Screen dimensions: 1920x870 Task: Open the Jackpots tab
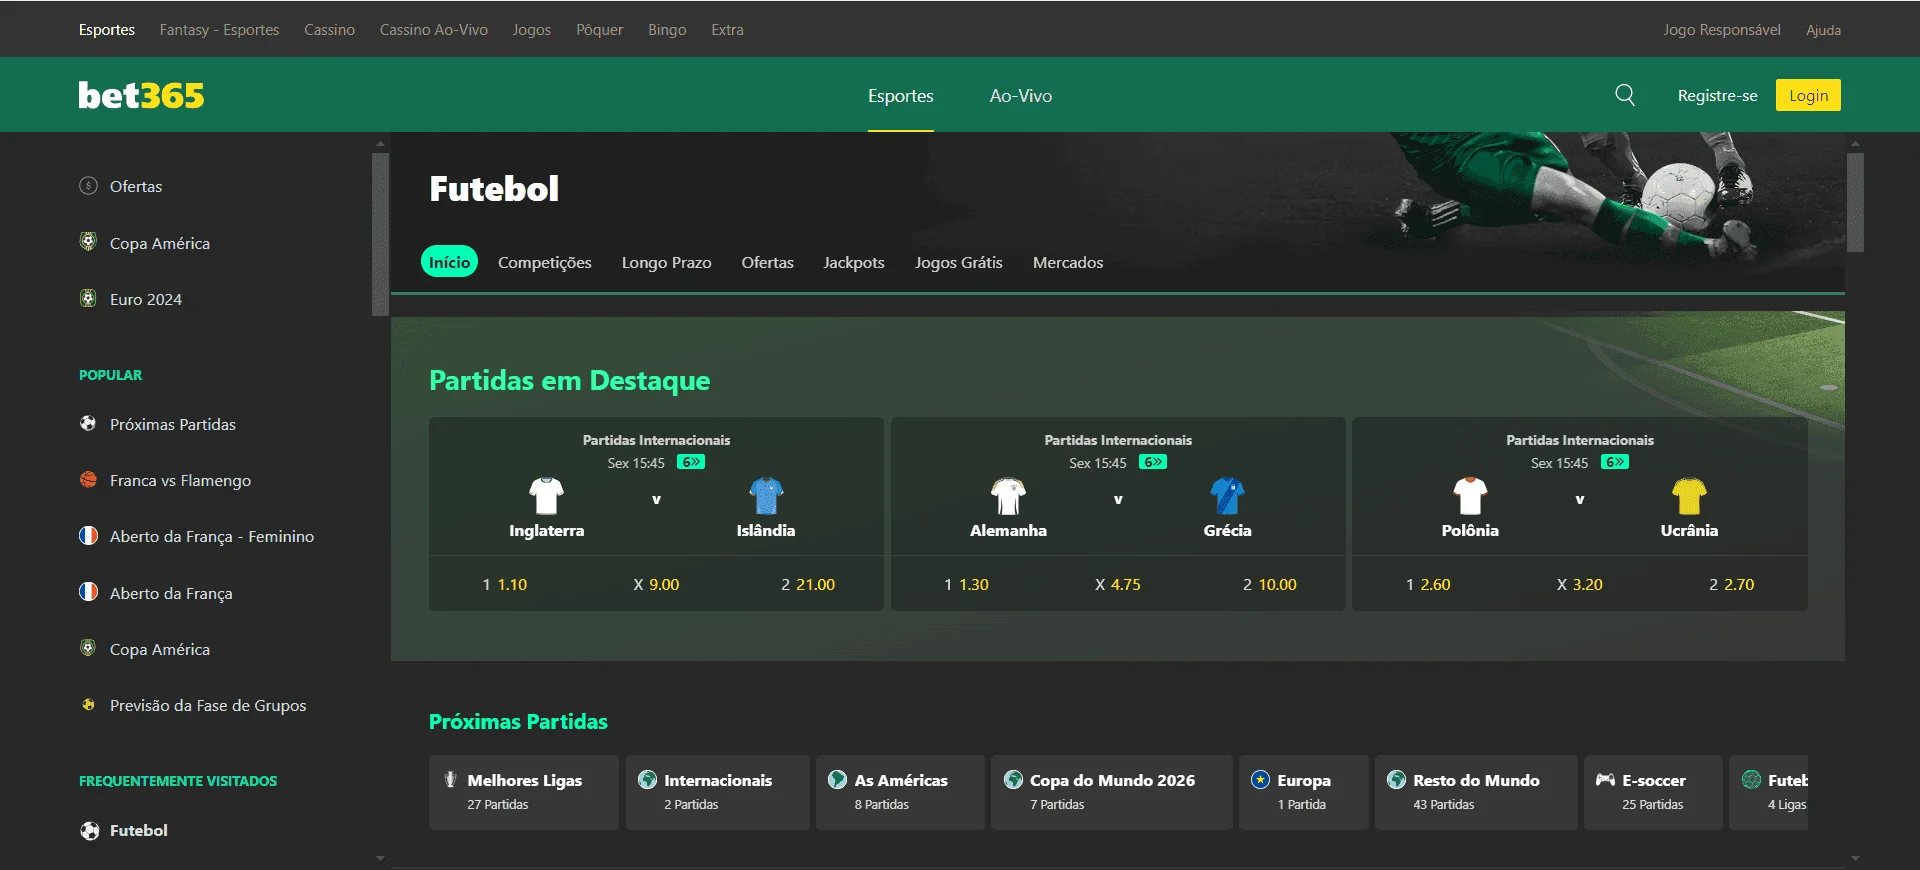click(853, 262)
